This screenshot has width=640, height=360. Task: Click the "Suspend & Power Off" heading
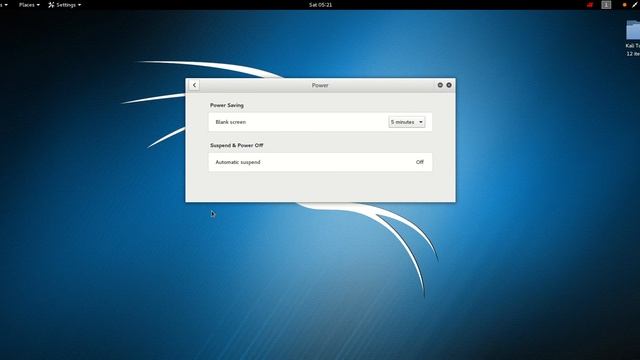point(237,145)
